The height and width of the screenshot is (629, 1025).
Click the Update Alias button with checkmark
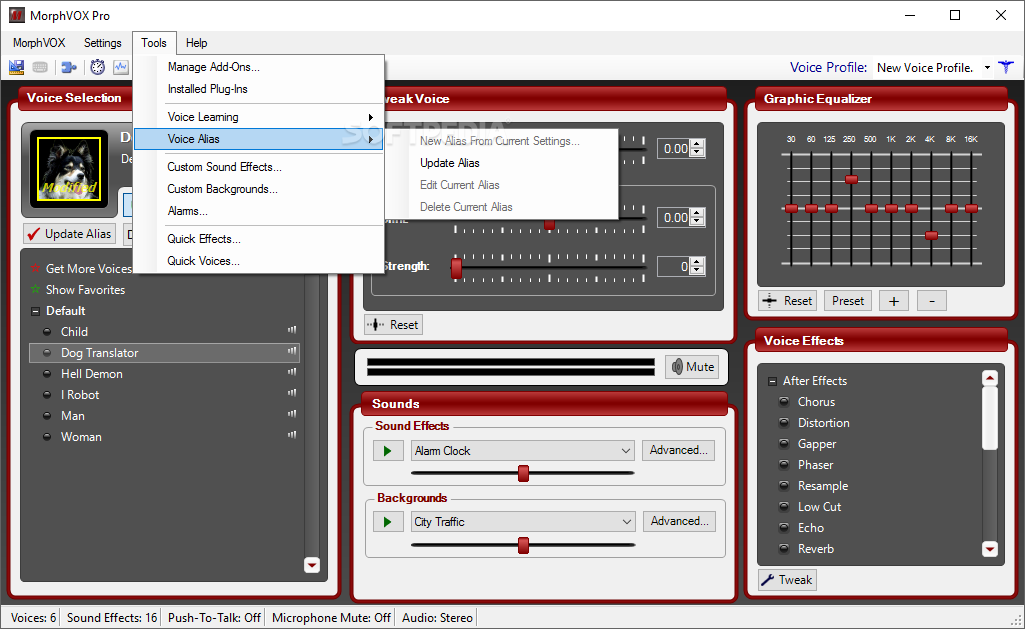pos(69,233)
